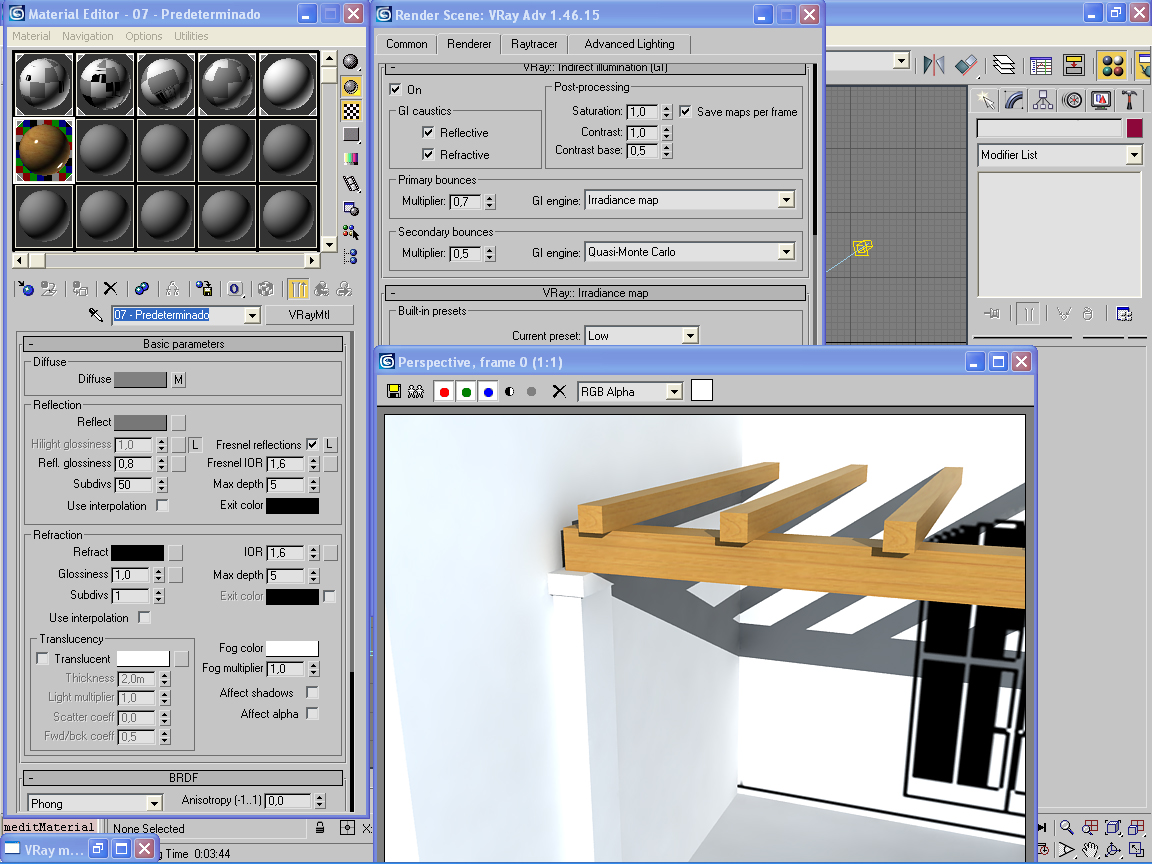Open Layer Manager icon
Image resolution: width=1152 pixels, height=864 pixels.
pos(1004,65)
